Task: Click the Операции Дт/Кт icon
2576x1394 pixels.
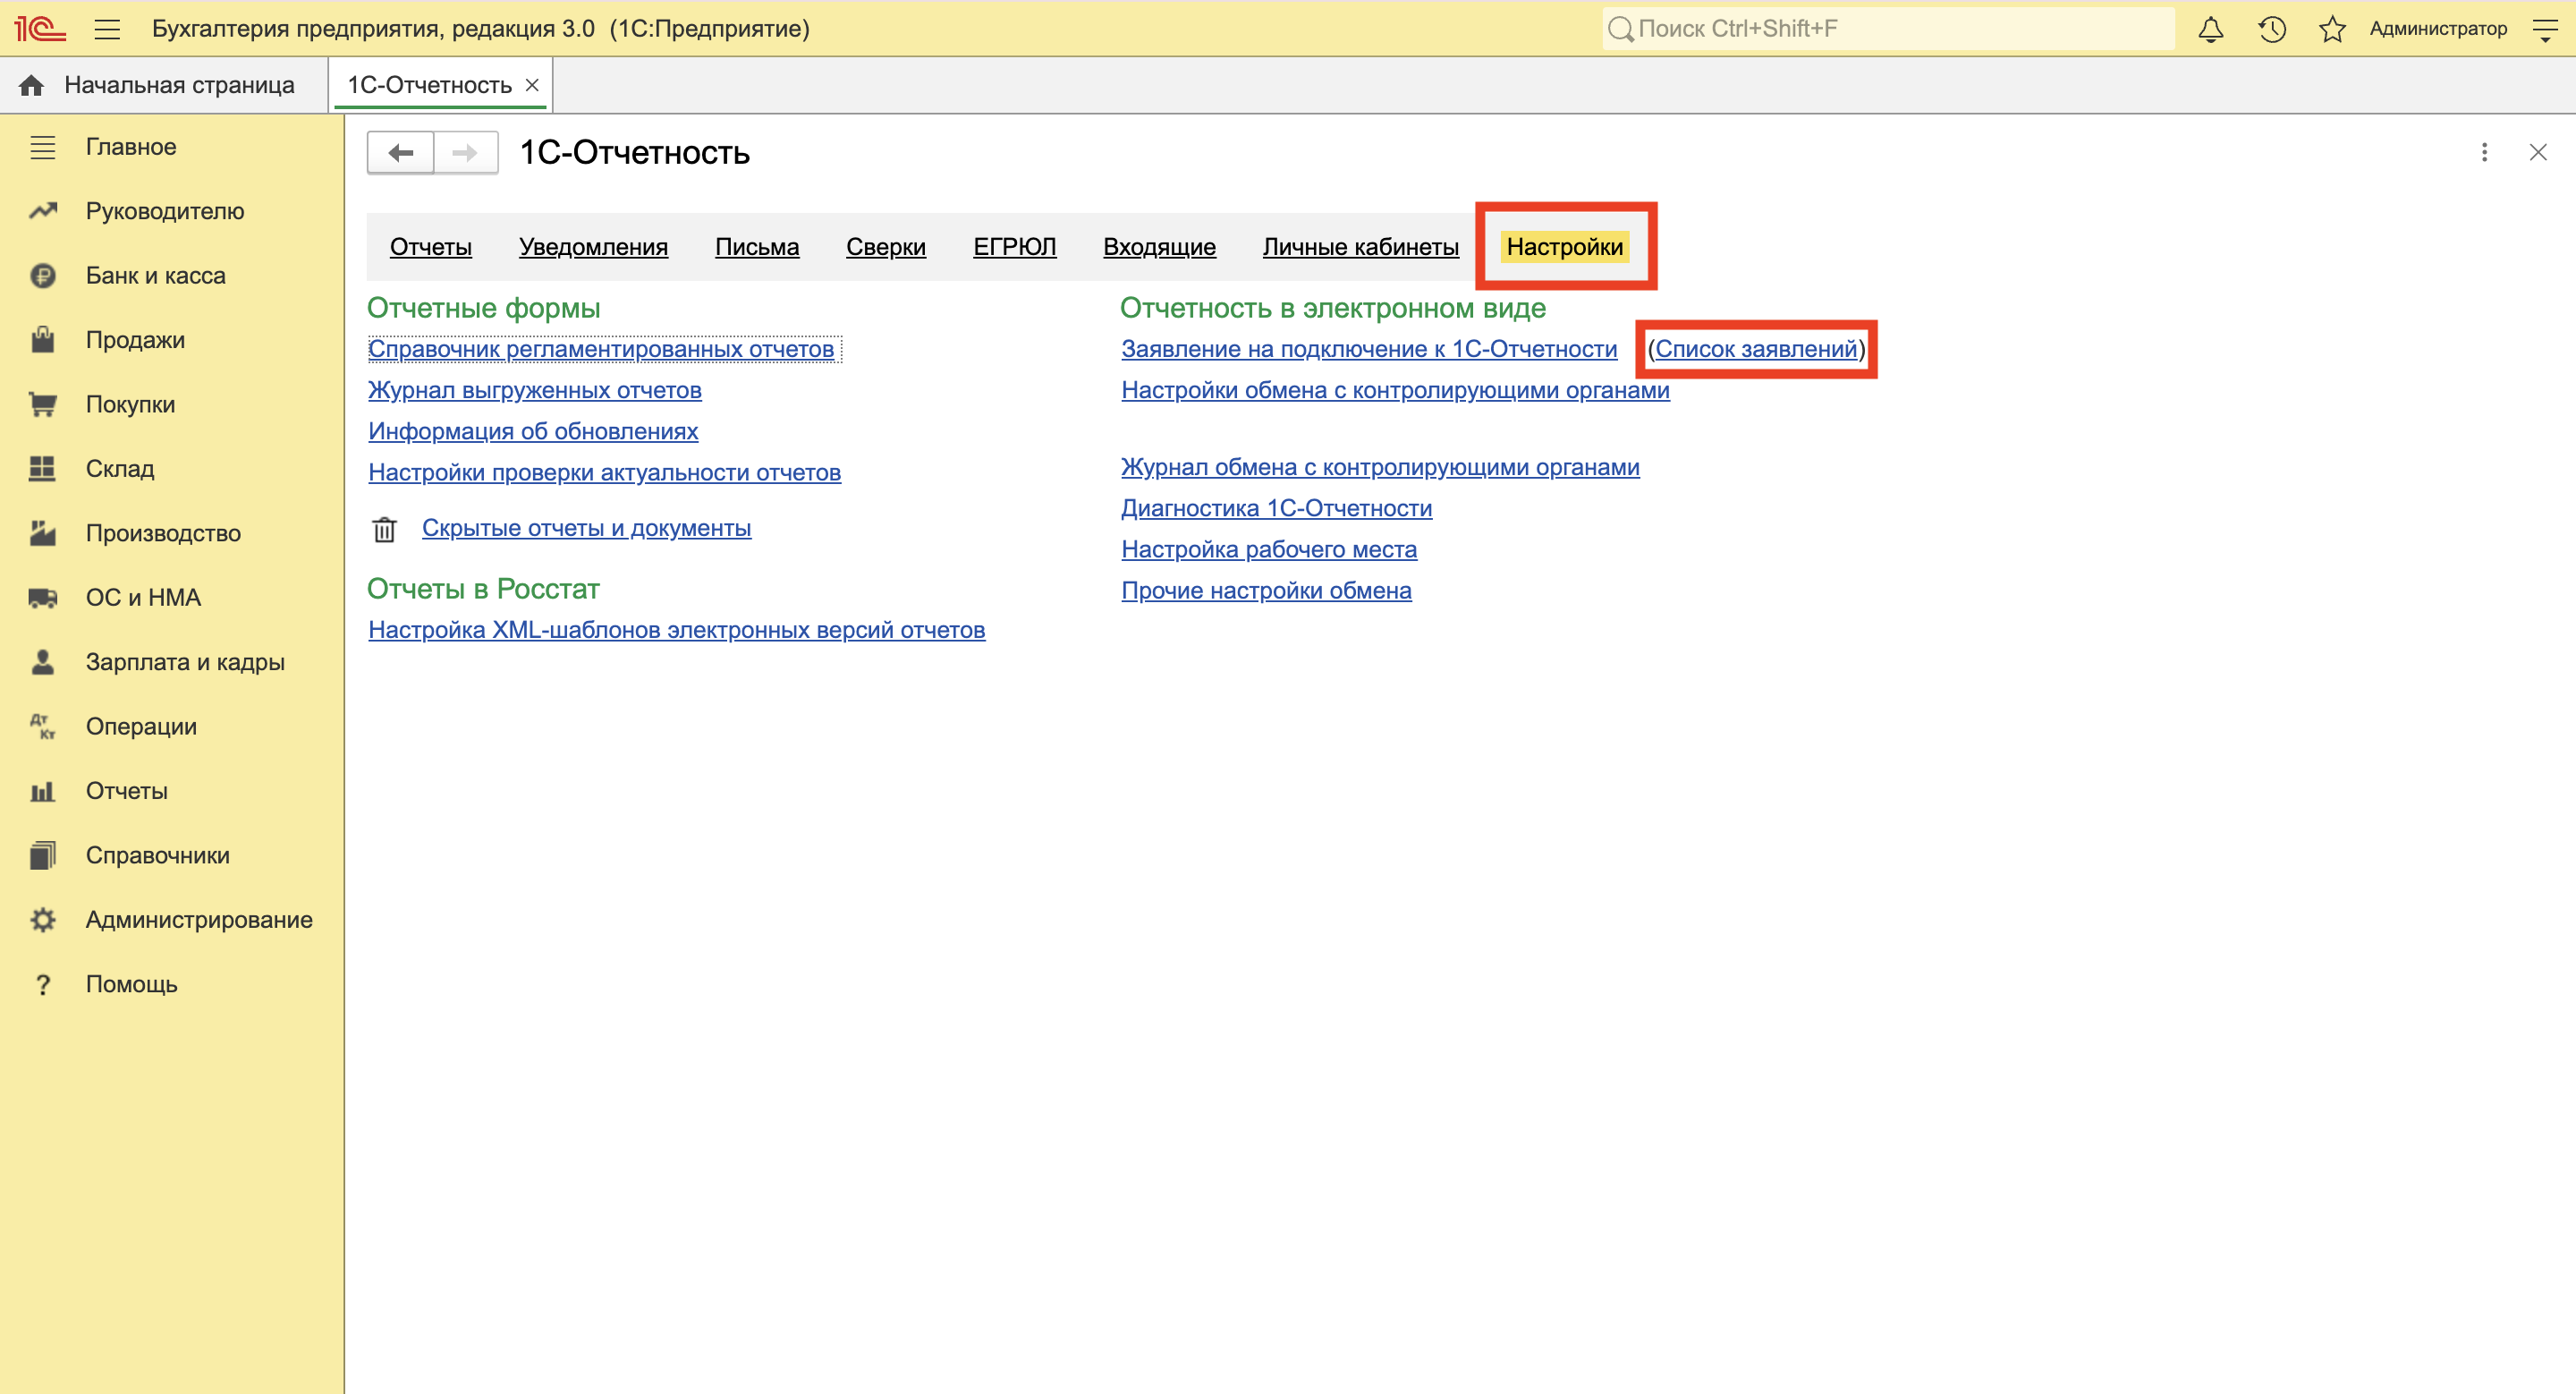Action: [42, 726]
